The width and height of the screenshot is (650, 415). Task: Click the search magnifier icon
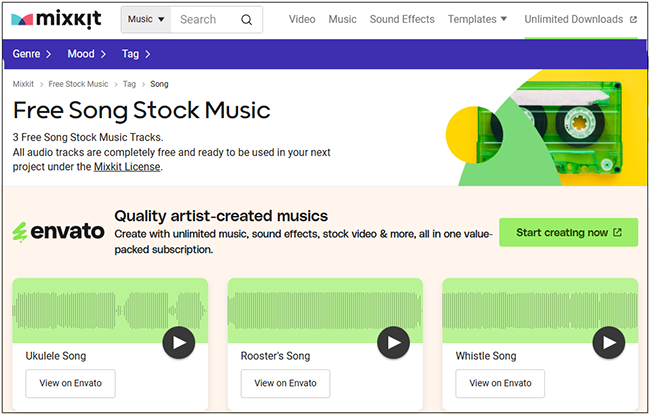tap(247, 20)
